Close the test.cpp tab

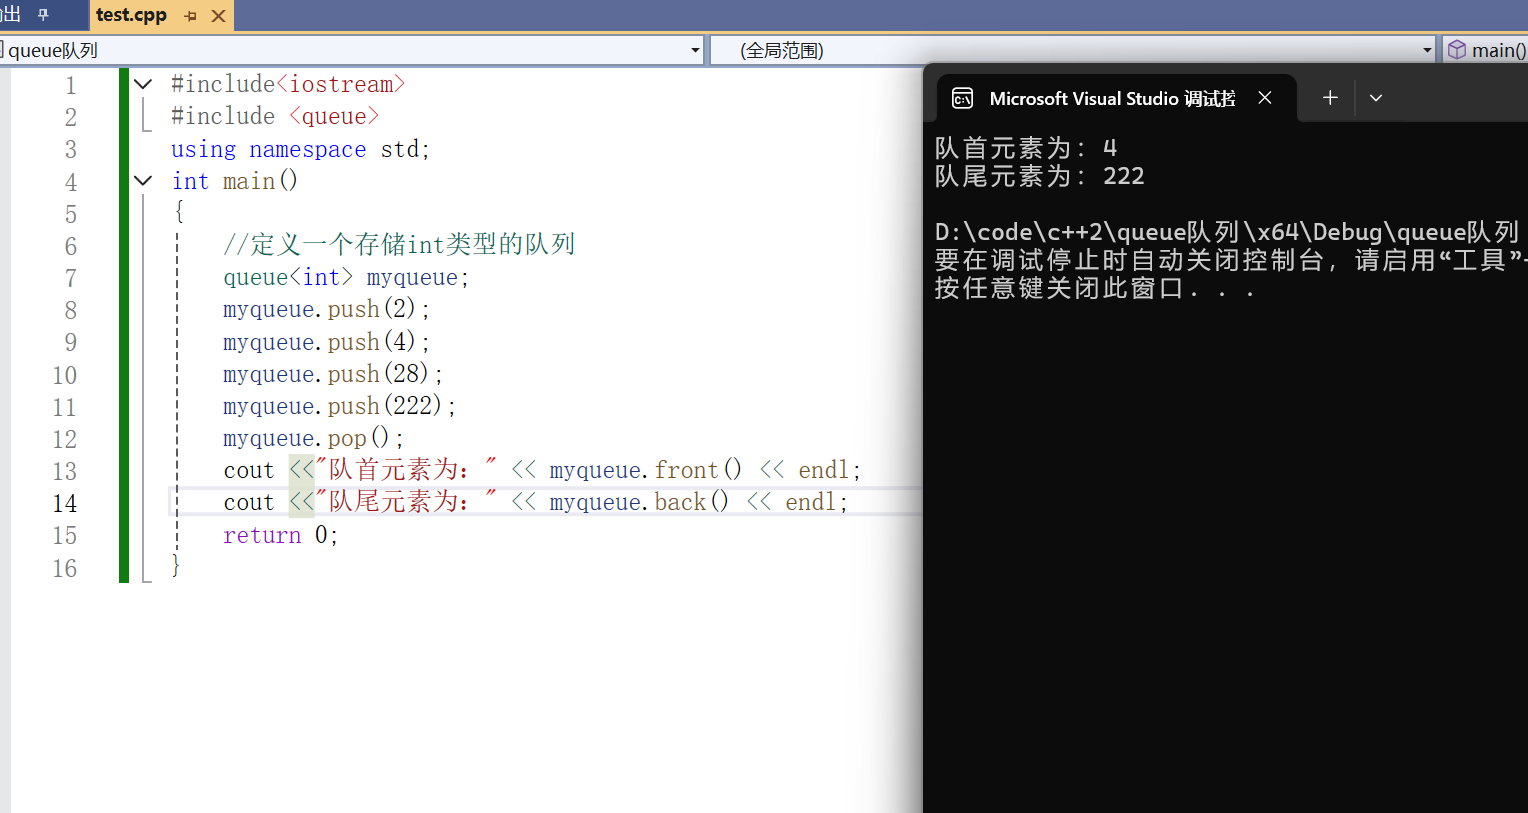[218, 16]
